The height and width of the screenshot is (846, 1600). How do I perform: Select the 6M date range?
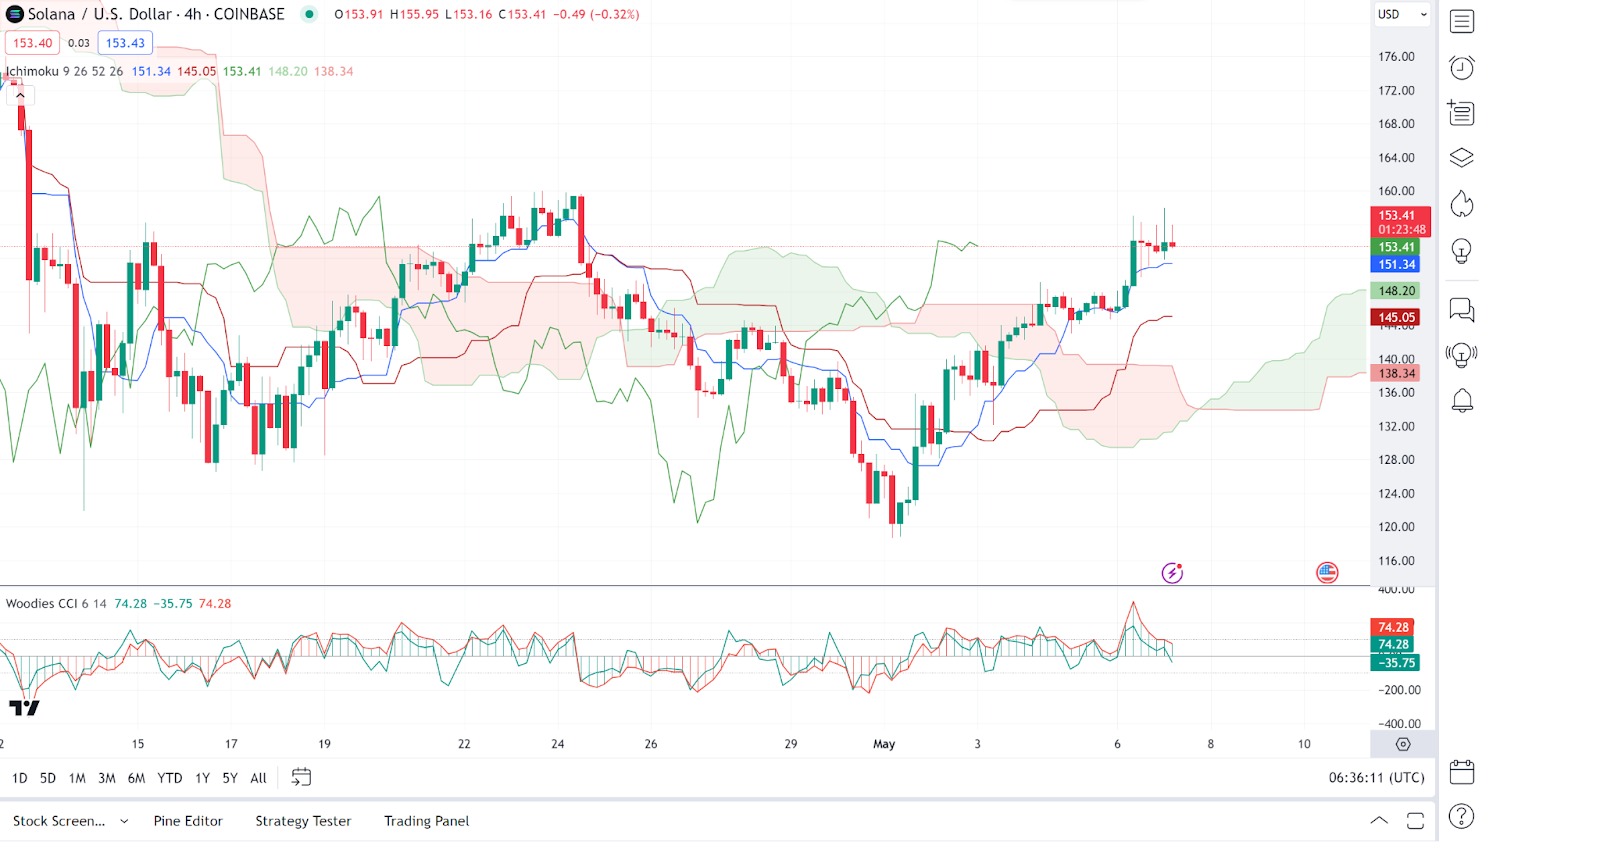[x=136, y=778]
